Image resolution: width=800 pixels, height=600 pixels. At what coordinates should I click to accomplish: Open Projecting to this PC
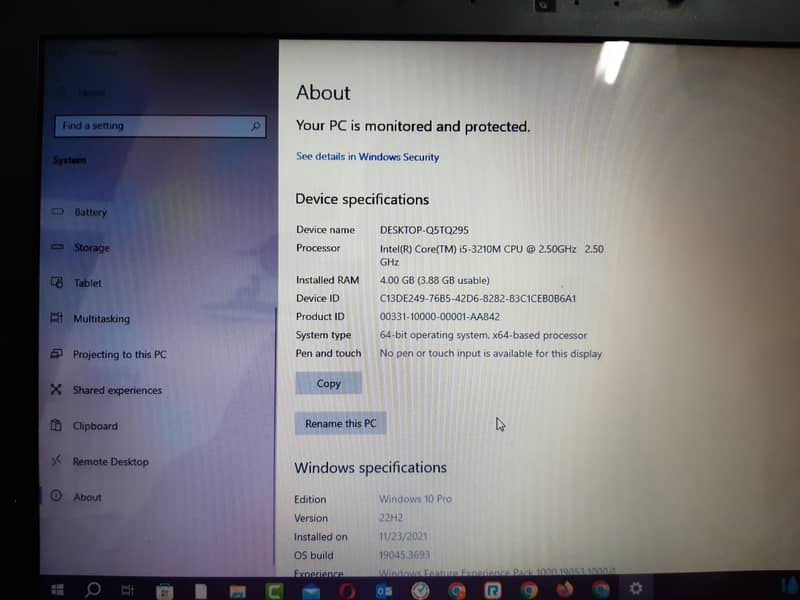[119, 355]
